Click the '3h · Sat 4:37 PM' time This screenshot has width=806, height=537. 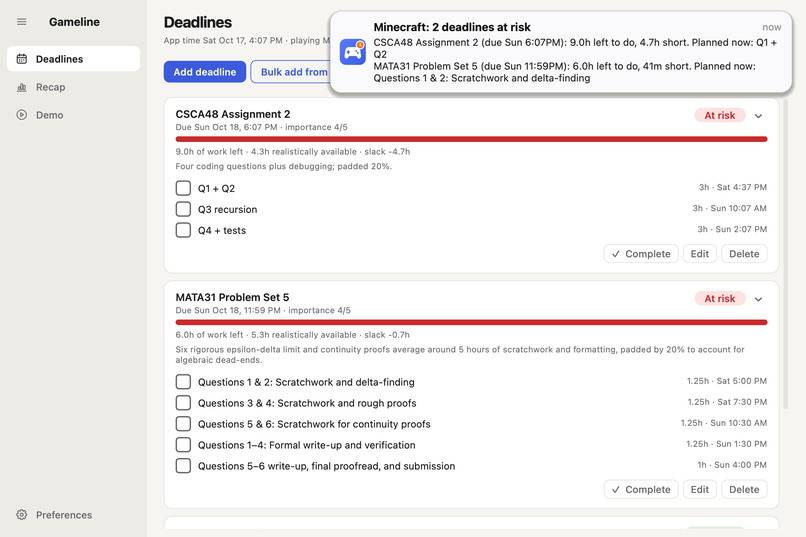tap(732, 188)
